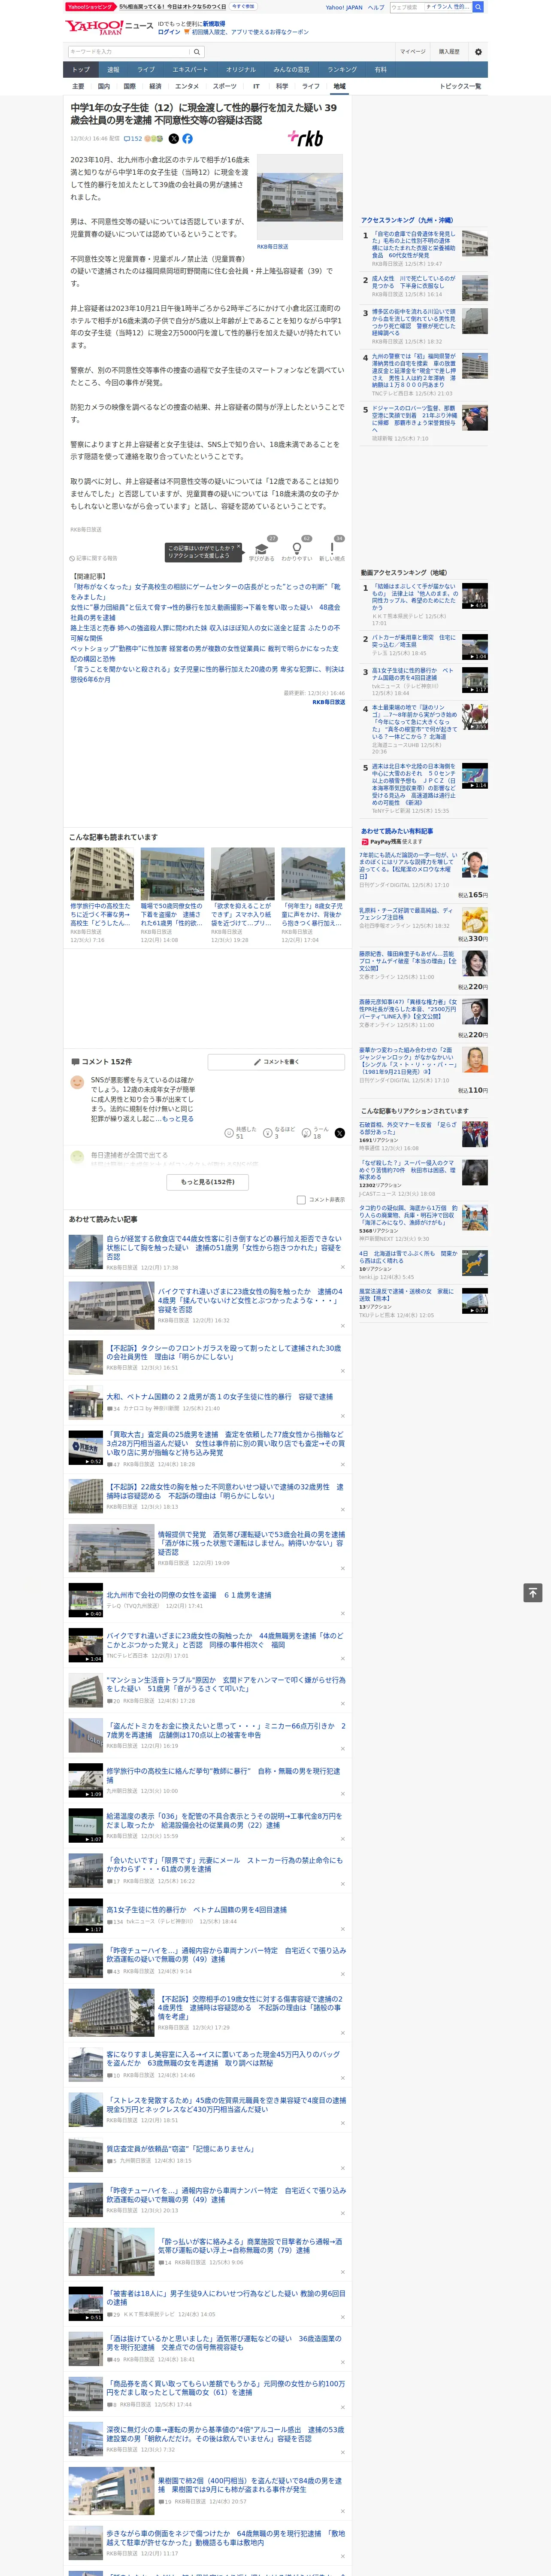Click the magnifier beside the keyword field
Image resolution: width=551 pixels, height=2576 pixels.
(196, 52)
